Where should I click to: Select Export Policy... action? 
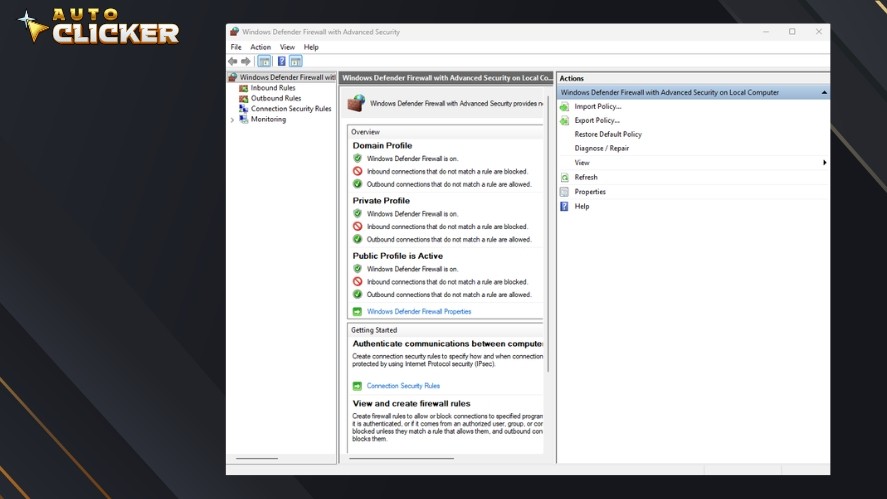[597, 121]
